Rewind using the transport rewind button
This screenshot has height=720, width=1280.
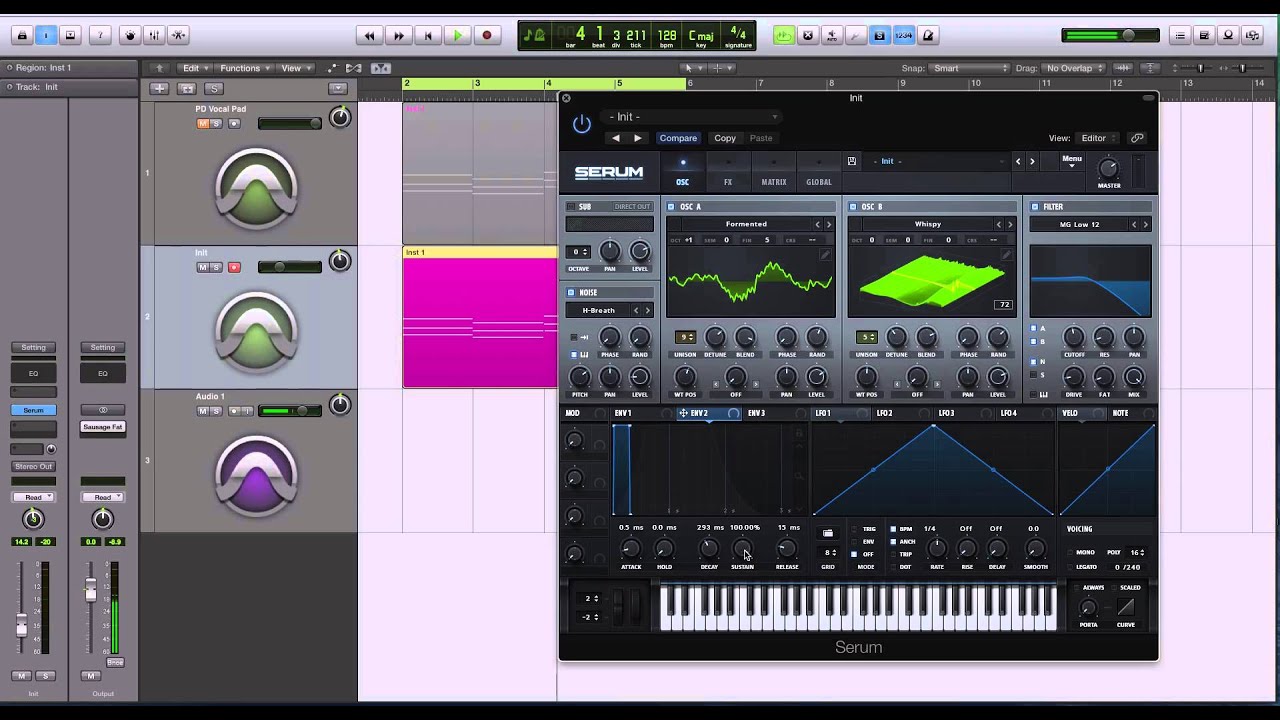click(369, 36)
